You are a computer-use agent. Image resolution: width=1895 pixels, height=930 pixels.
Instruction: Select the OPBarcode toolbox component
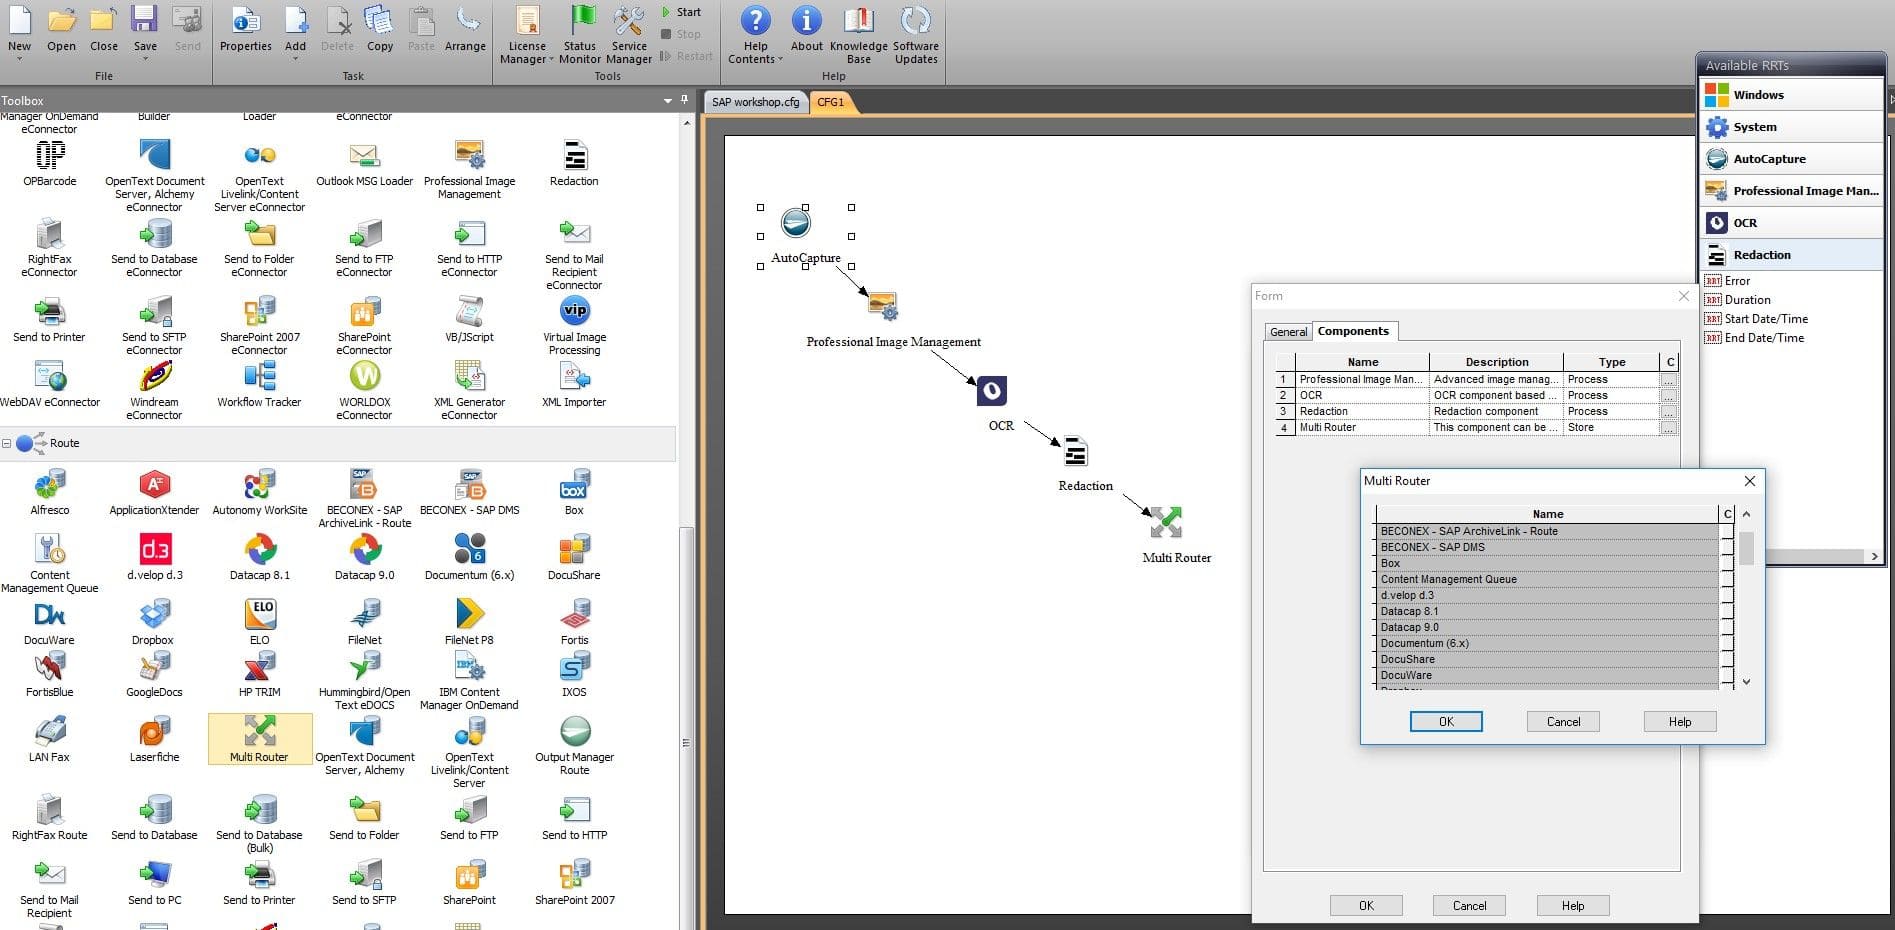pos(50,163)
